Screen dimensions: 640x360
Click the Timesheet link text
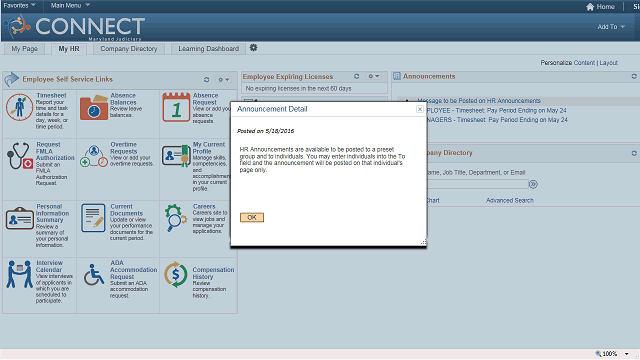click(51, 96)
